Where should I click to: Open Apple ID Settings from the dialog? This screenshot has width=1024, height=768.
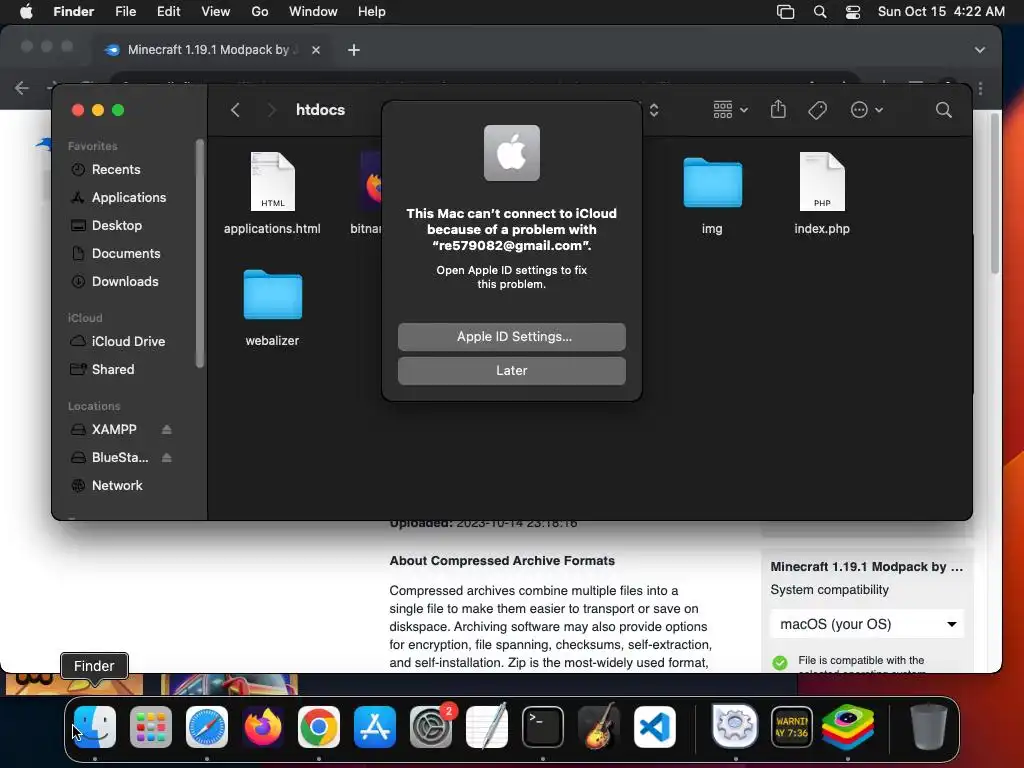pos(511,337)
